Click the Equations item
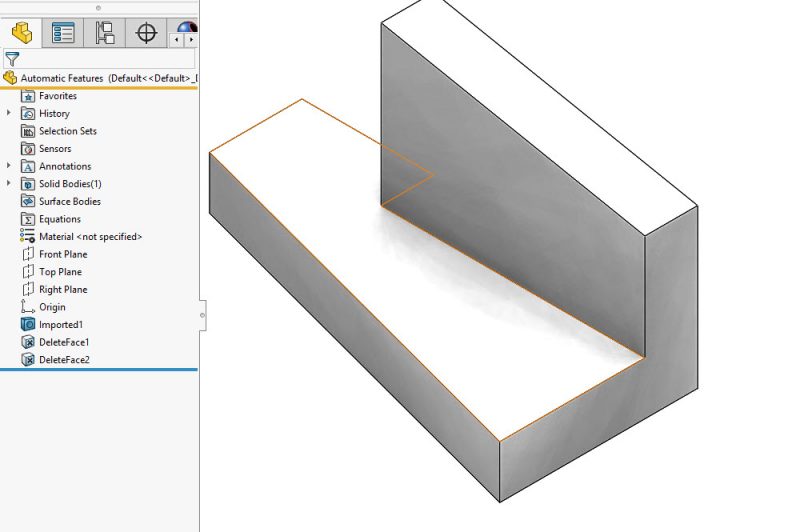The width and height of the screenshot is (800, 532). point(59,219)
